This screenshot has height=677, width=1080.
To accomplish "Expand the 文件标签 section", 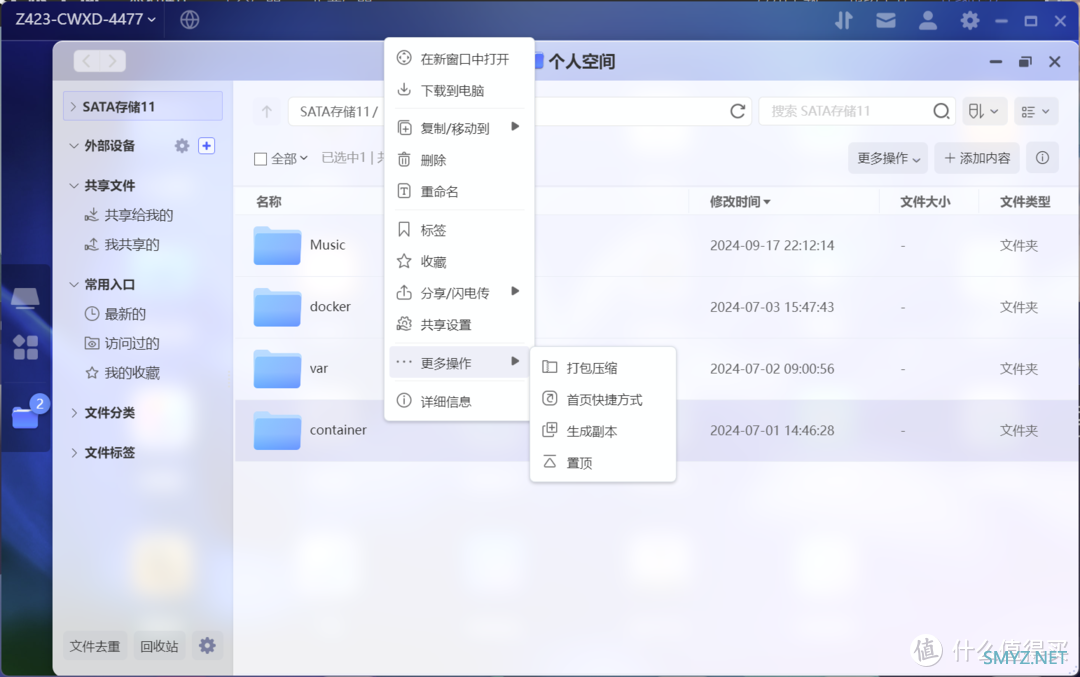I will (74, 452).
